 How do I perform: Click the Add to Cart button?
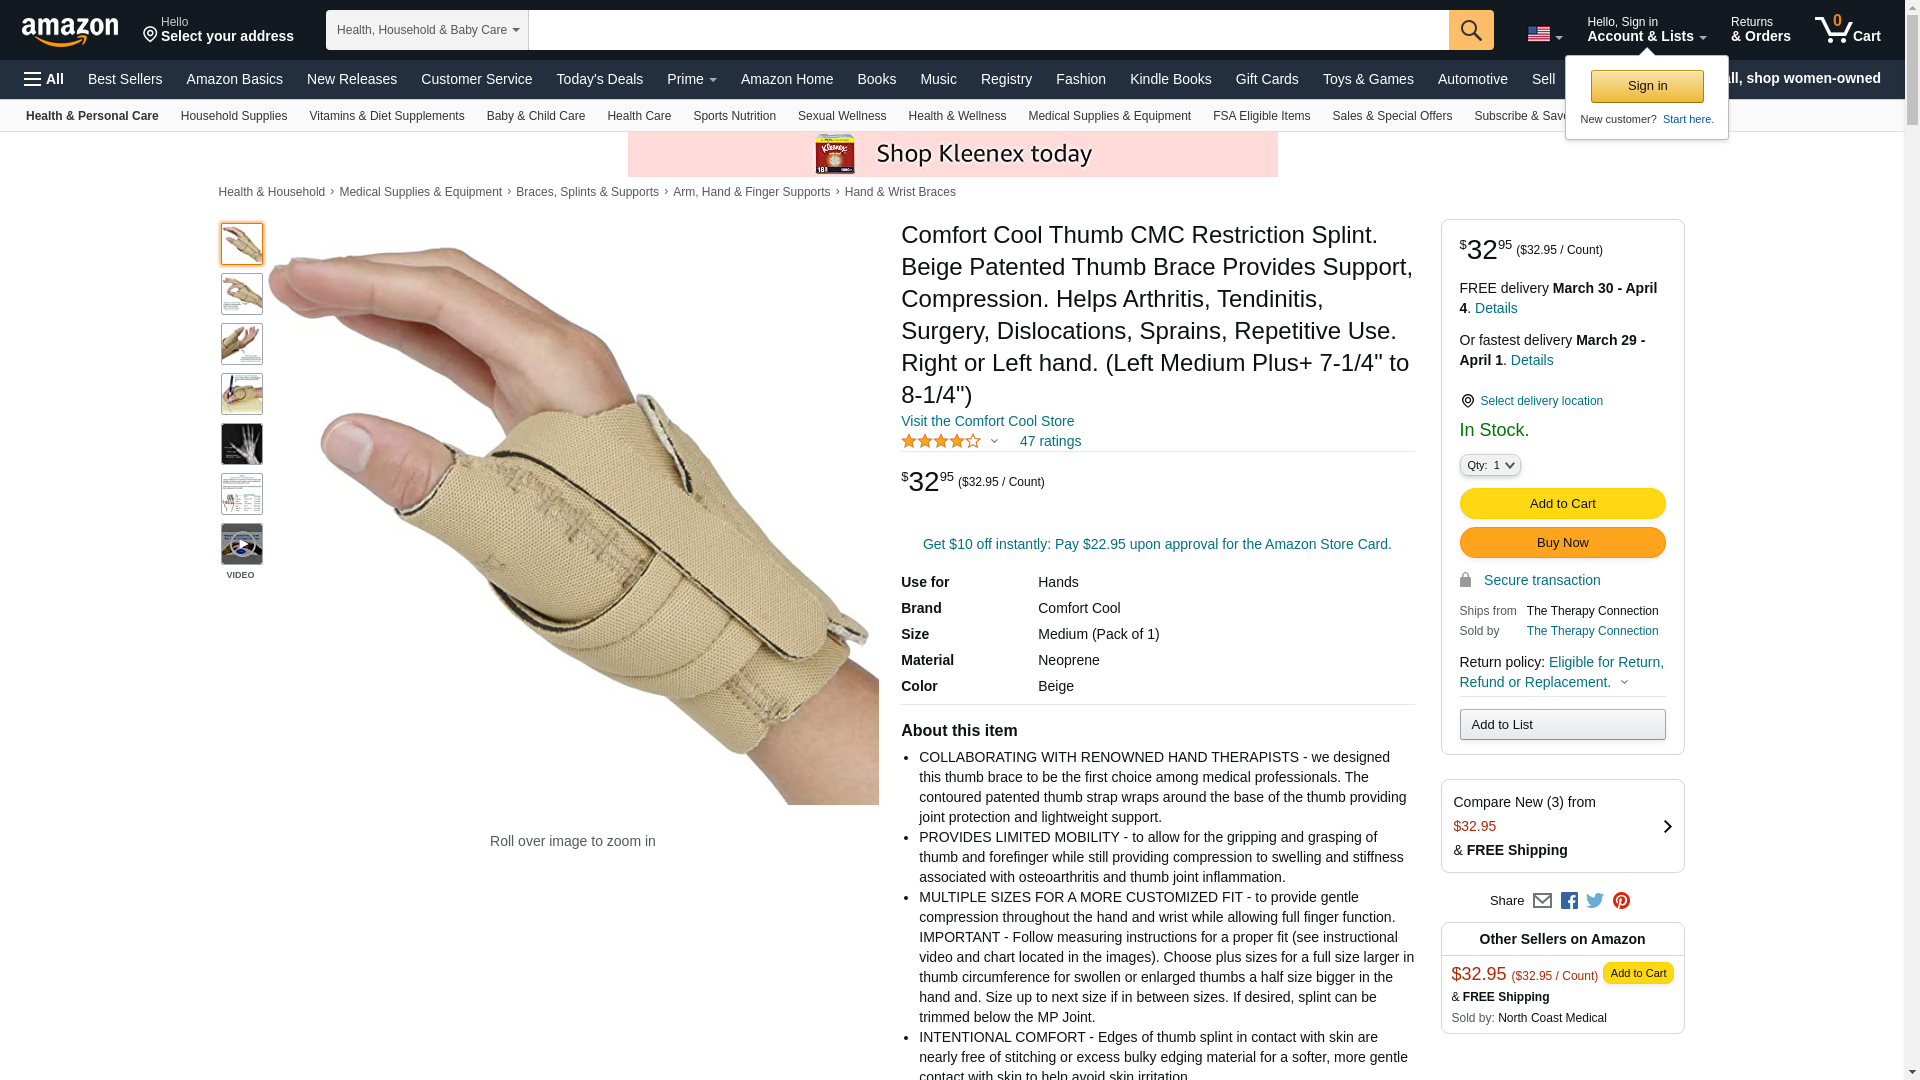[x=1562, y=504]
